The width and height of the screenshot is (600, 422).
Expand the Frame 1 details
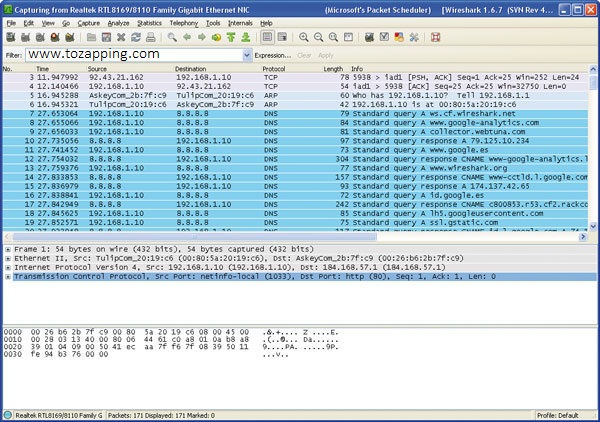8,249
